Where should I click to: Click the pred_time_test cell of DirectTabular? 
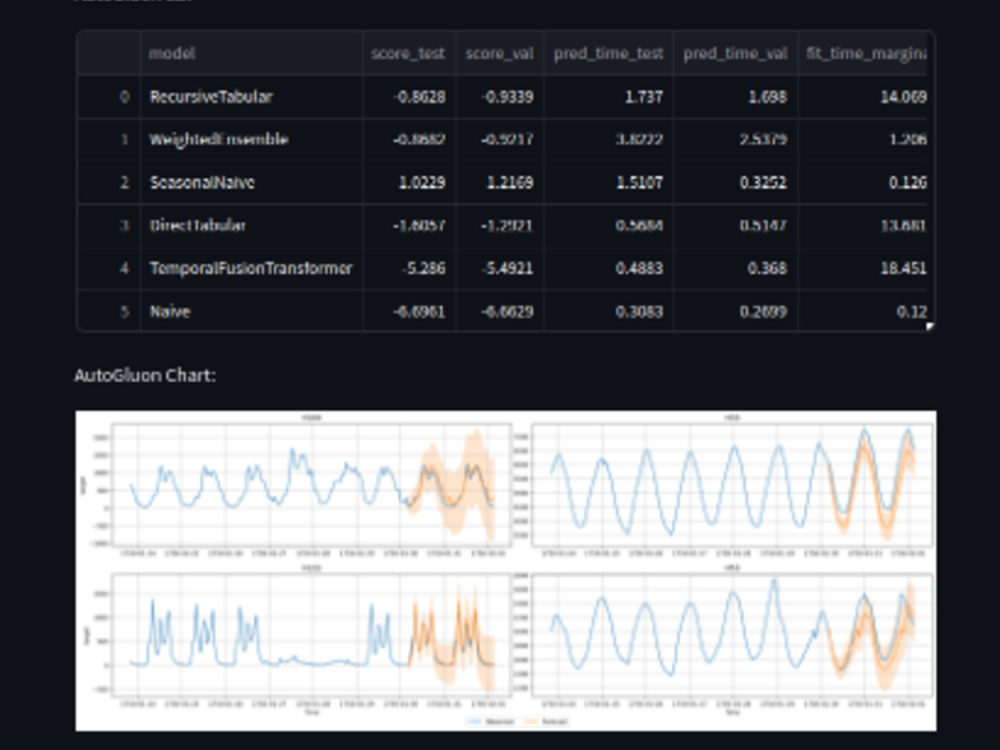(x=608, y=225)
